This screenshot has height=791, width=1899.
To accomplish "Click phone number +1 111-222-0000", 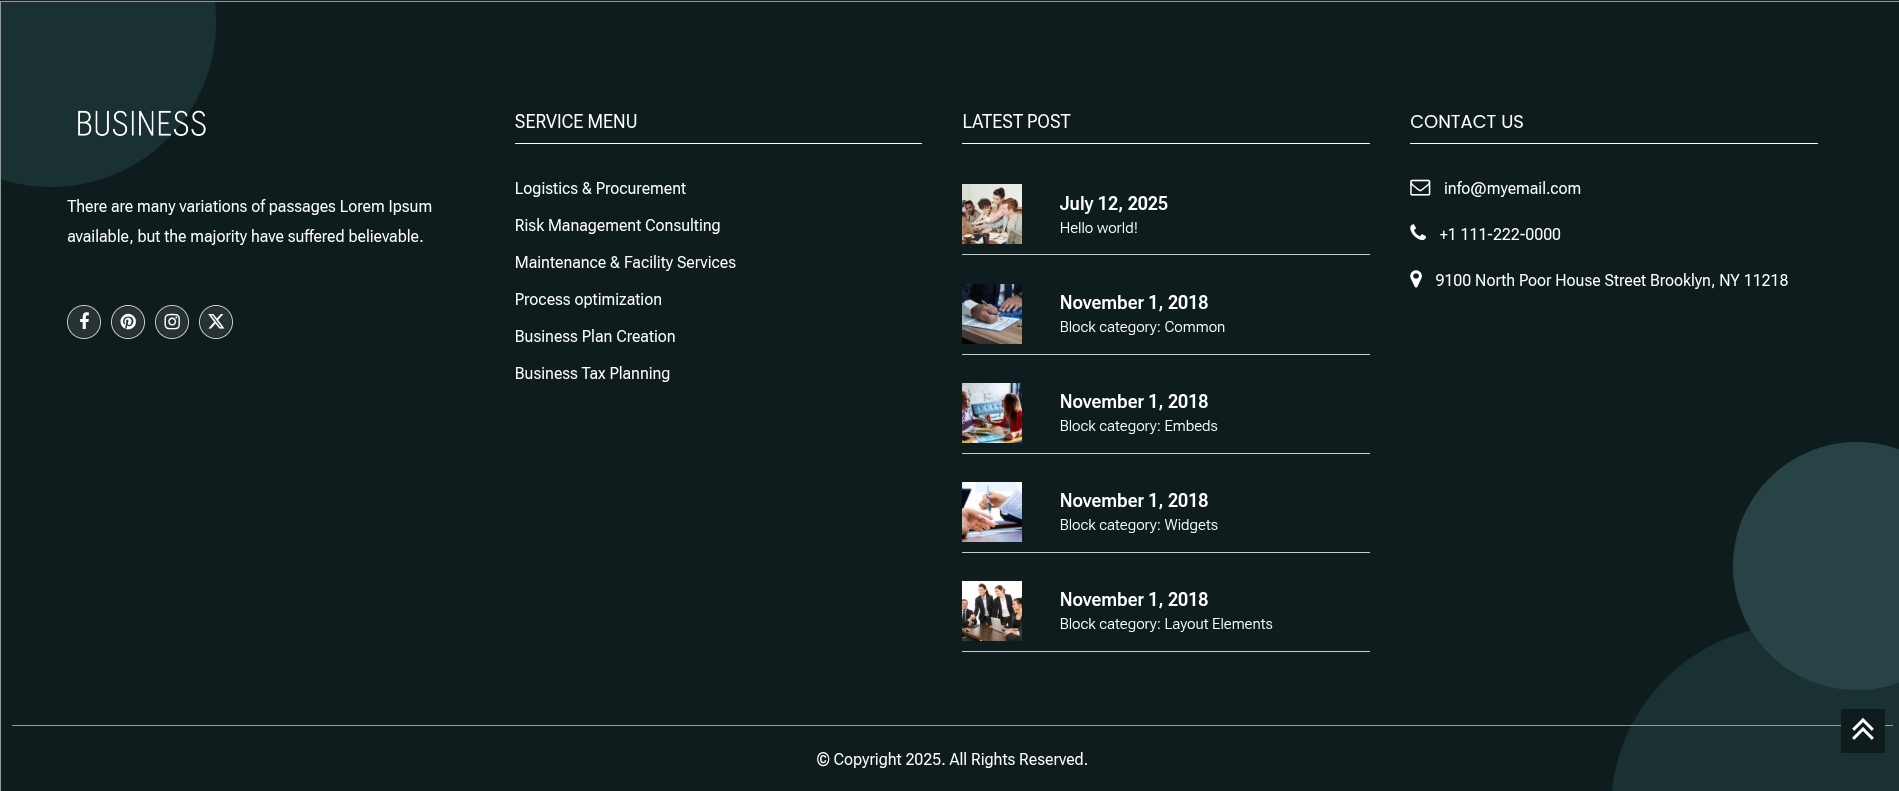I will pos(1499,234).
